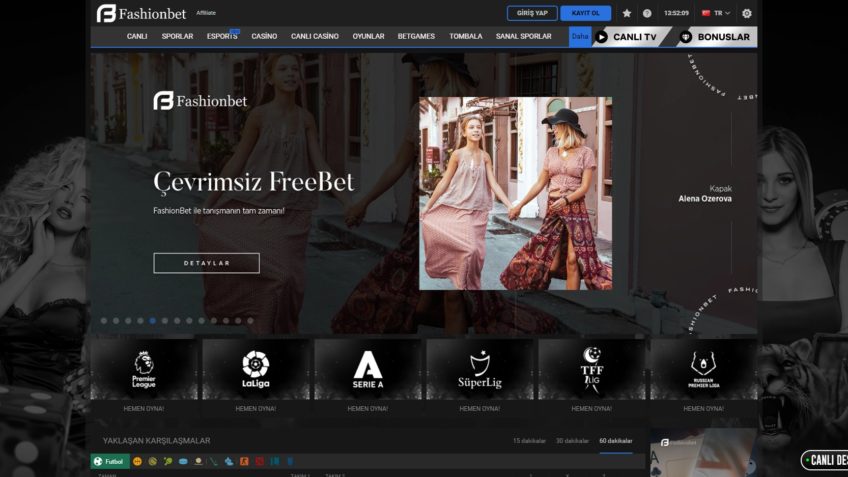The height and width of the screenshot is (477, 848).
Task: Open settings gear icon
Action: click(746, 14)
